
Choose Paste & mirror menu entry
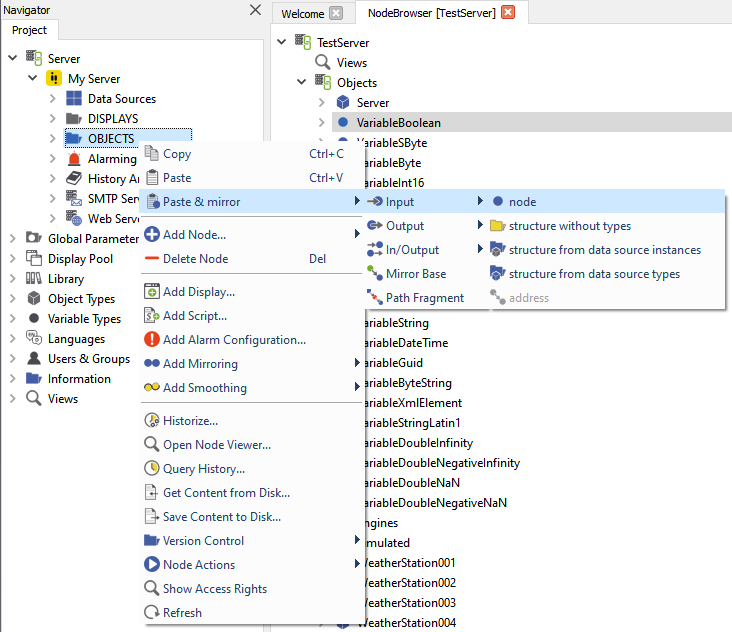click(x=252, y=201)
